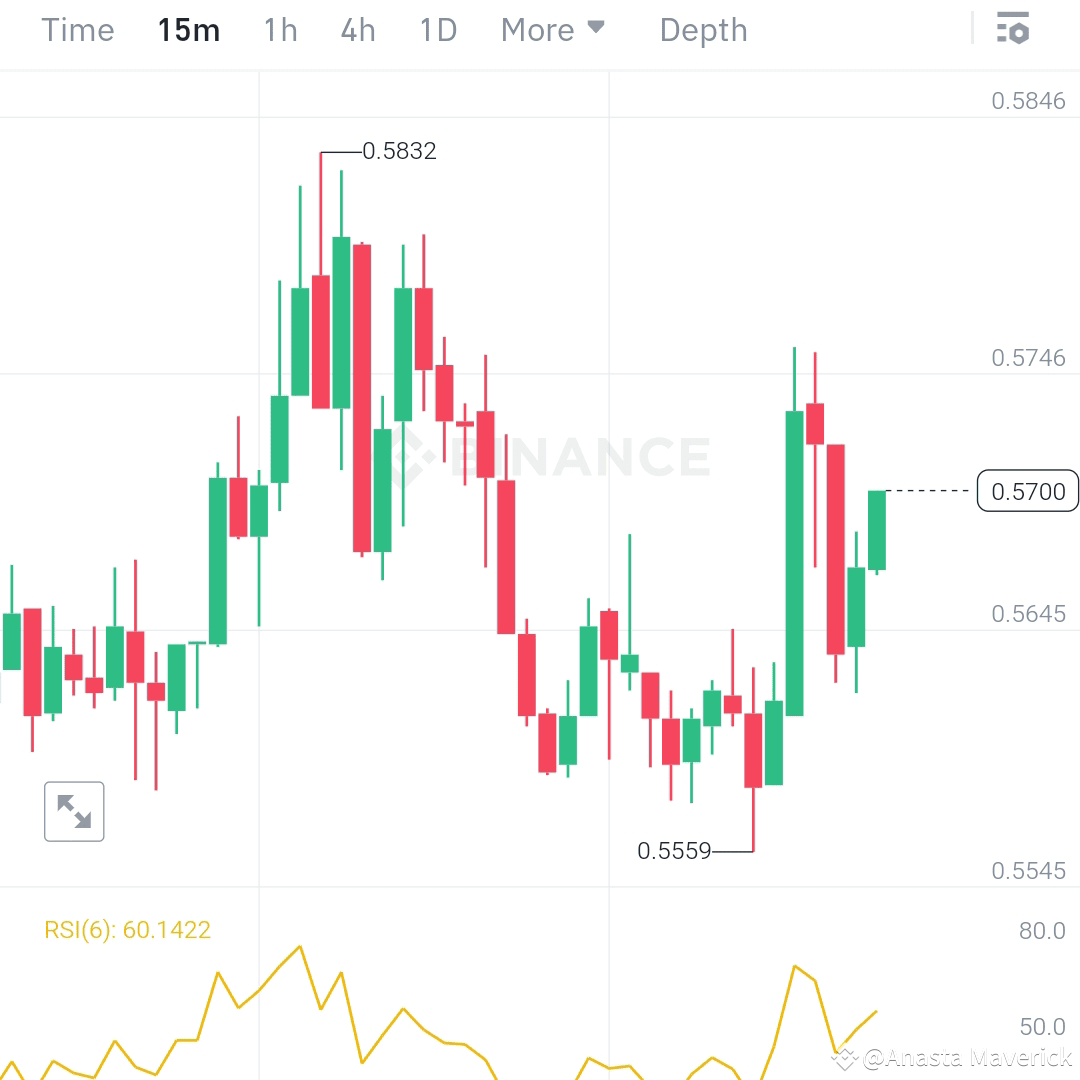Select the 1D timeframe tab
Viewport: 1080px width, 1080px height.
437,30
